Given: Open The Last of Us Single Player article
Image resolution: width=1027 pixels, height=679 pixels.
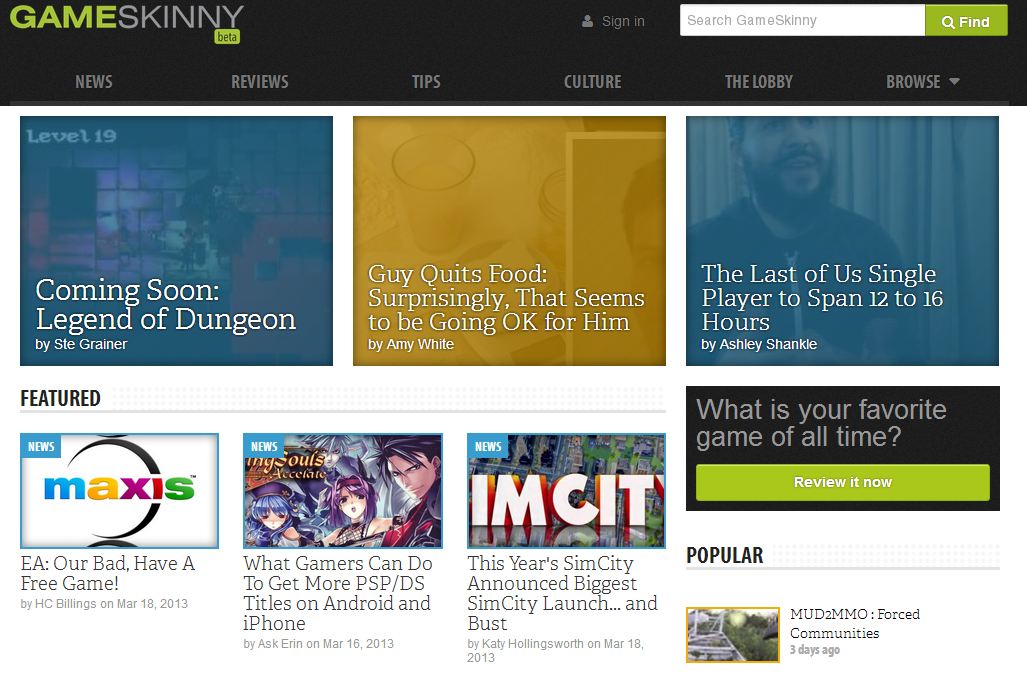Looking at the screenshot, I should pyautogui.click(x=842, y=241).
